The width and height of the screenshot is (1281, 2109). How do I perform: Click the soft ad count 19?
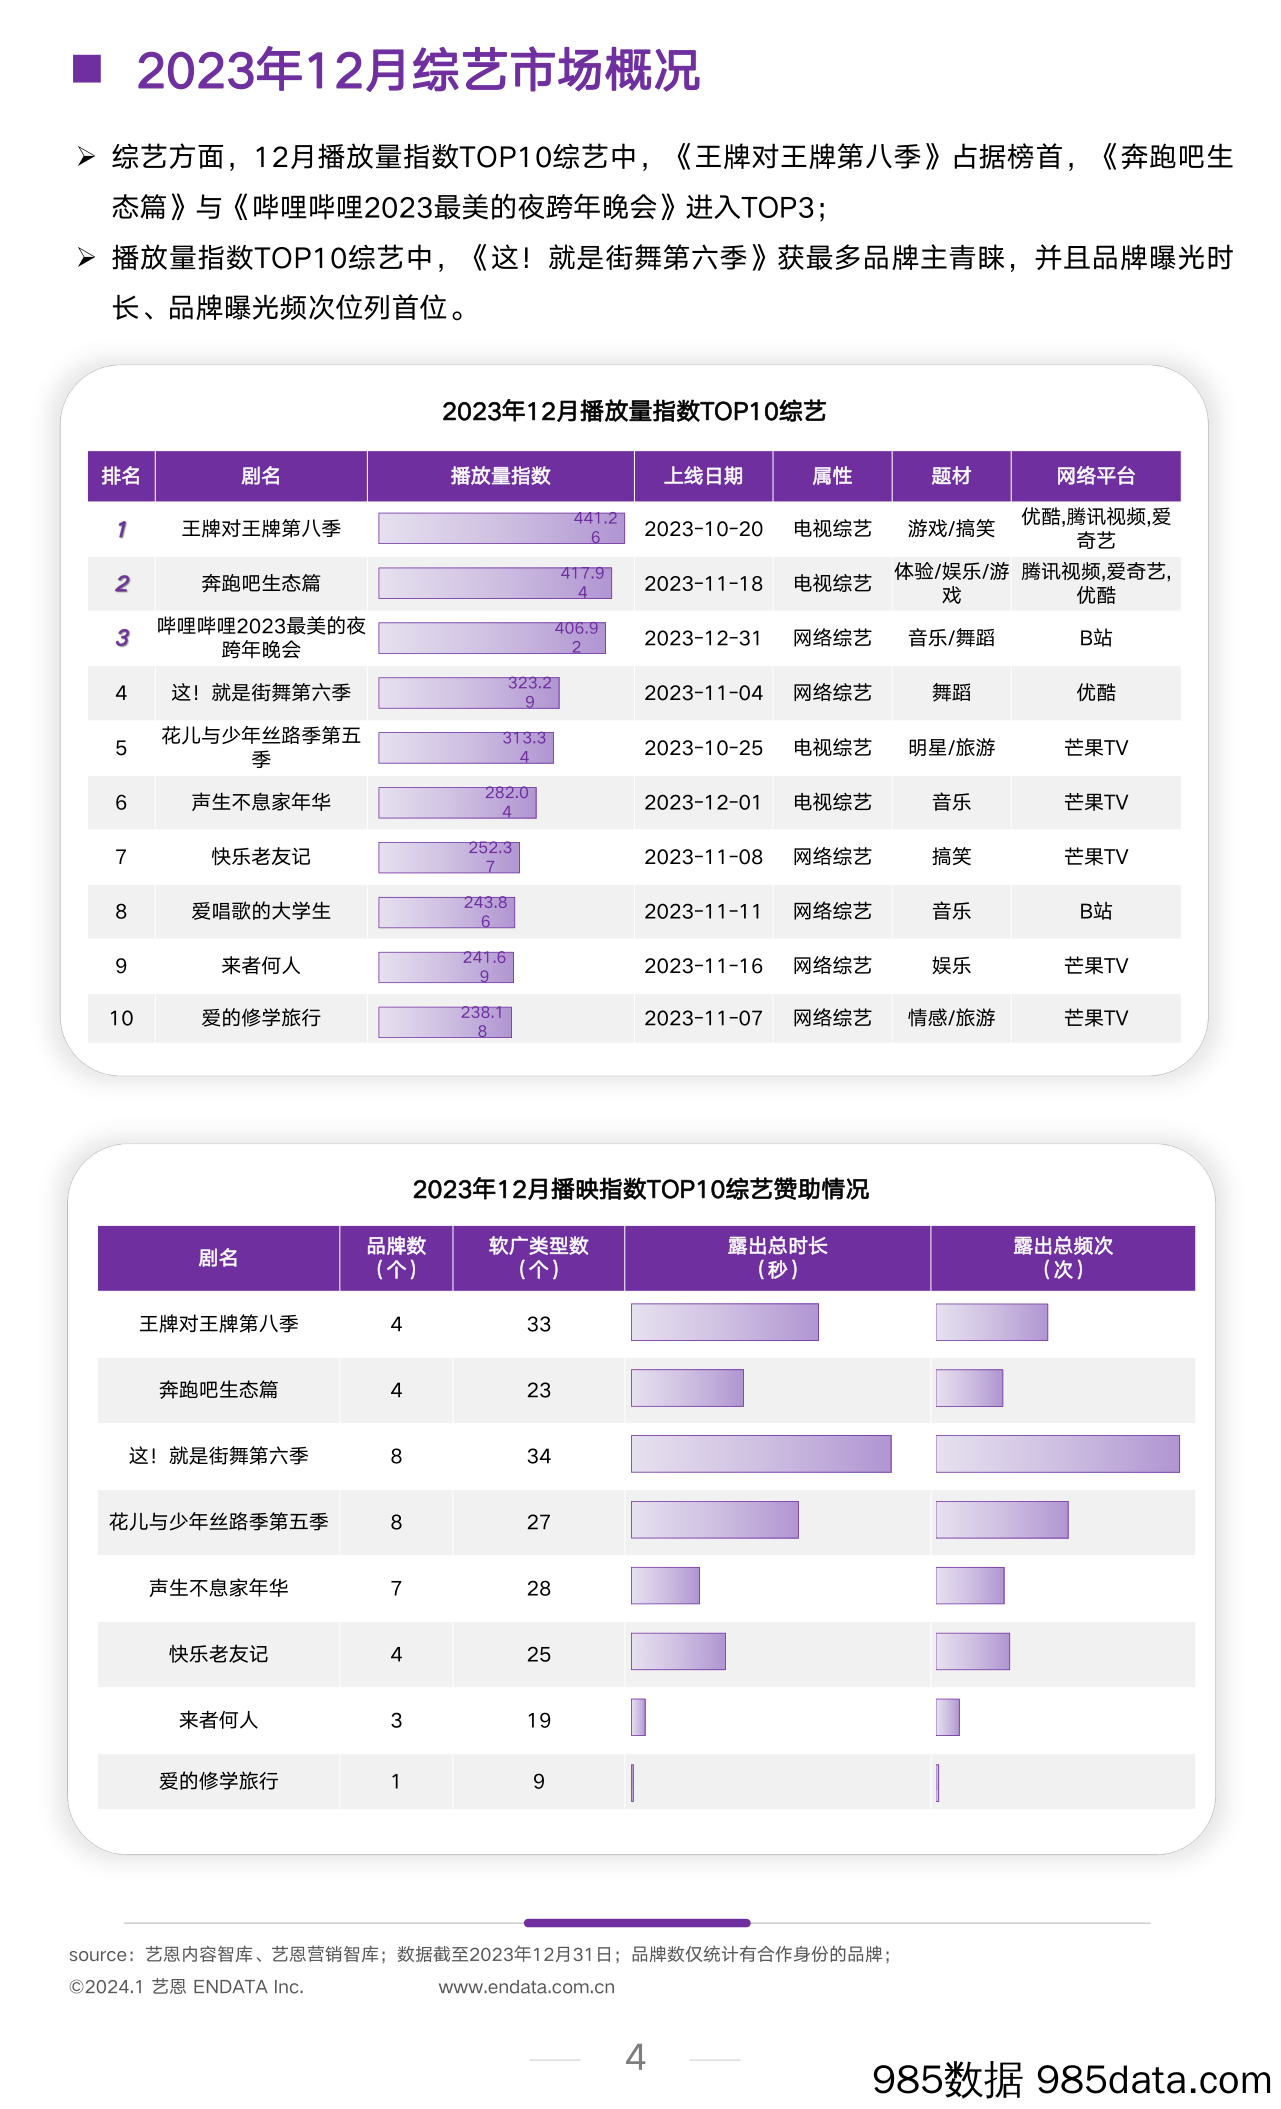click(539, 1720)
